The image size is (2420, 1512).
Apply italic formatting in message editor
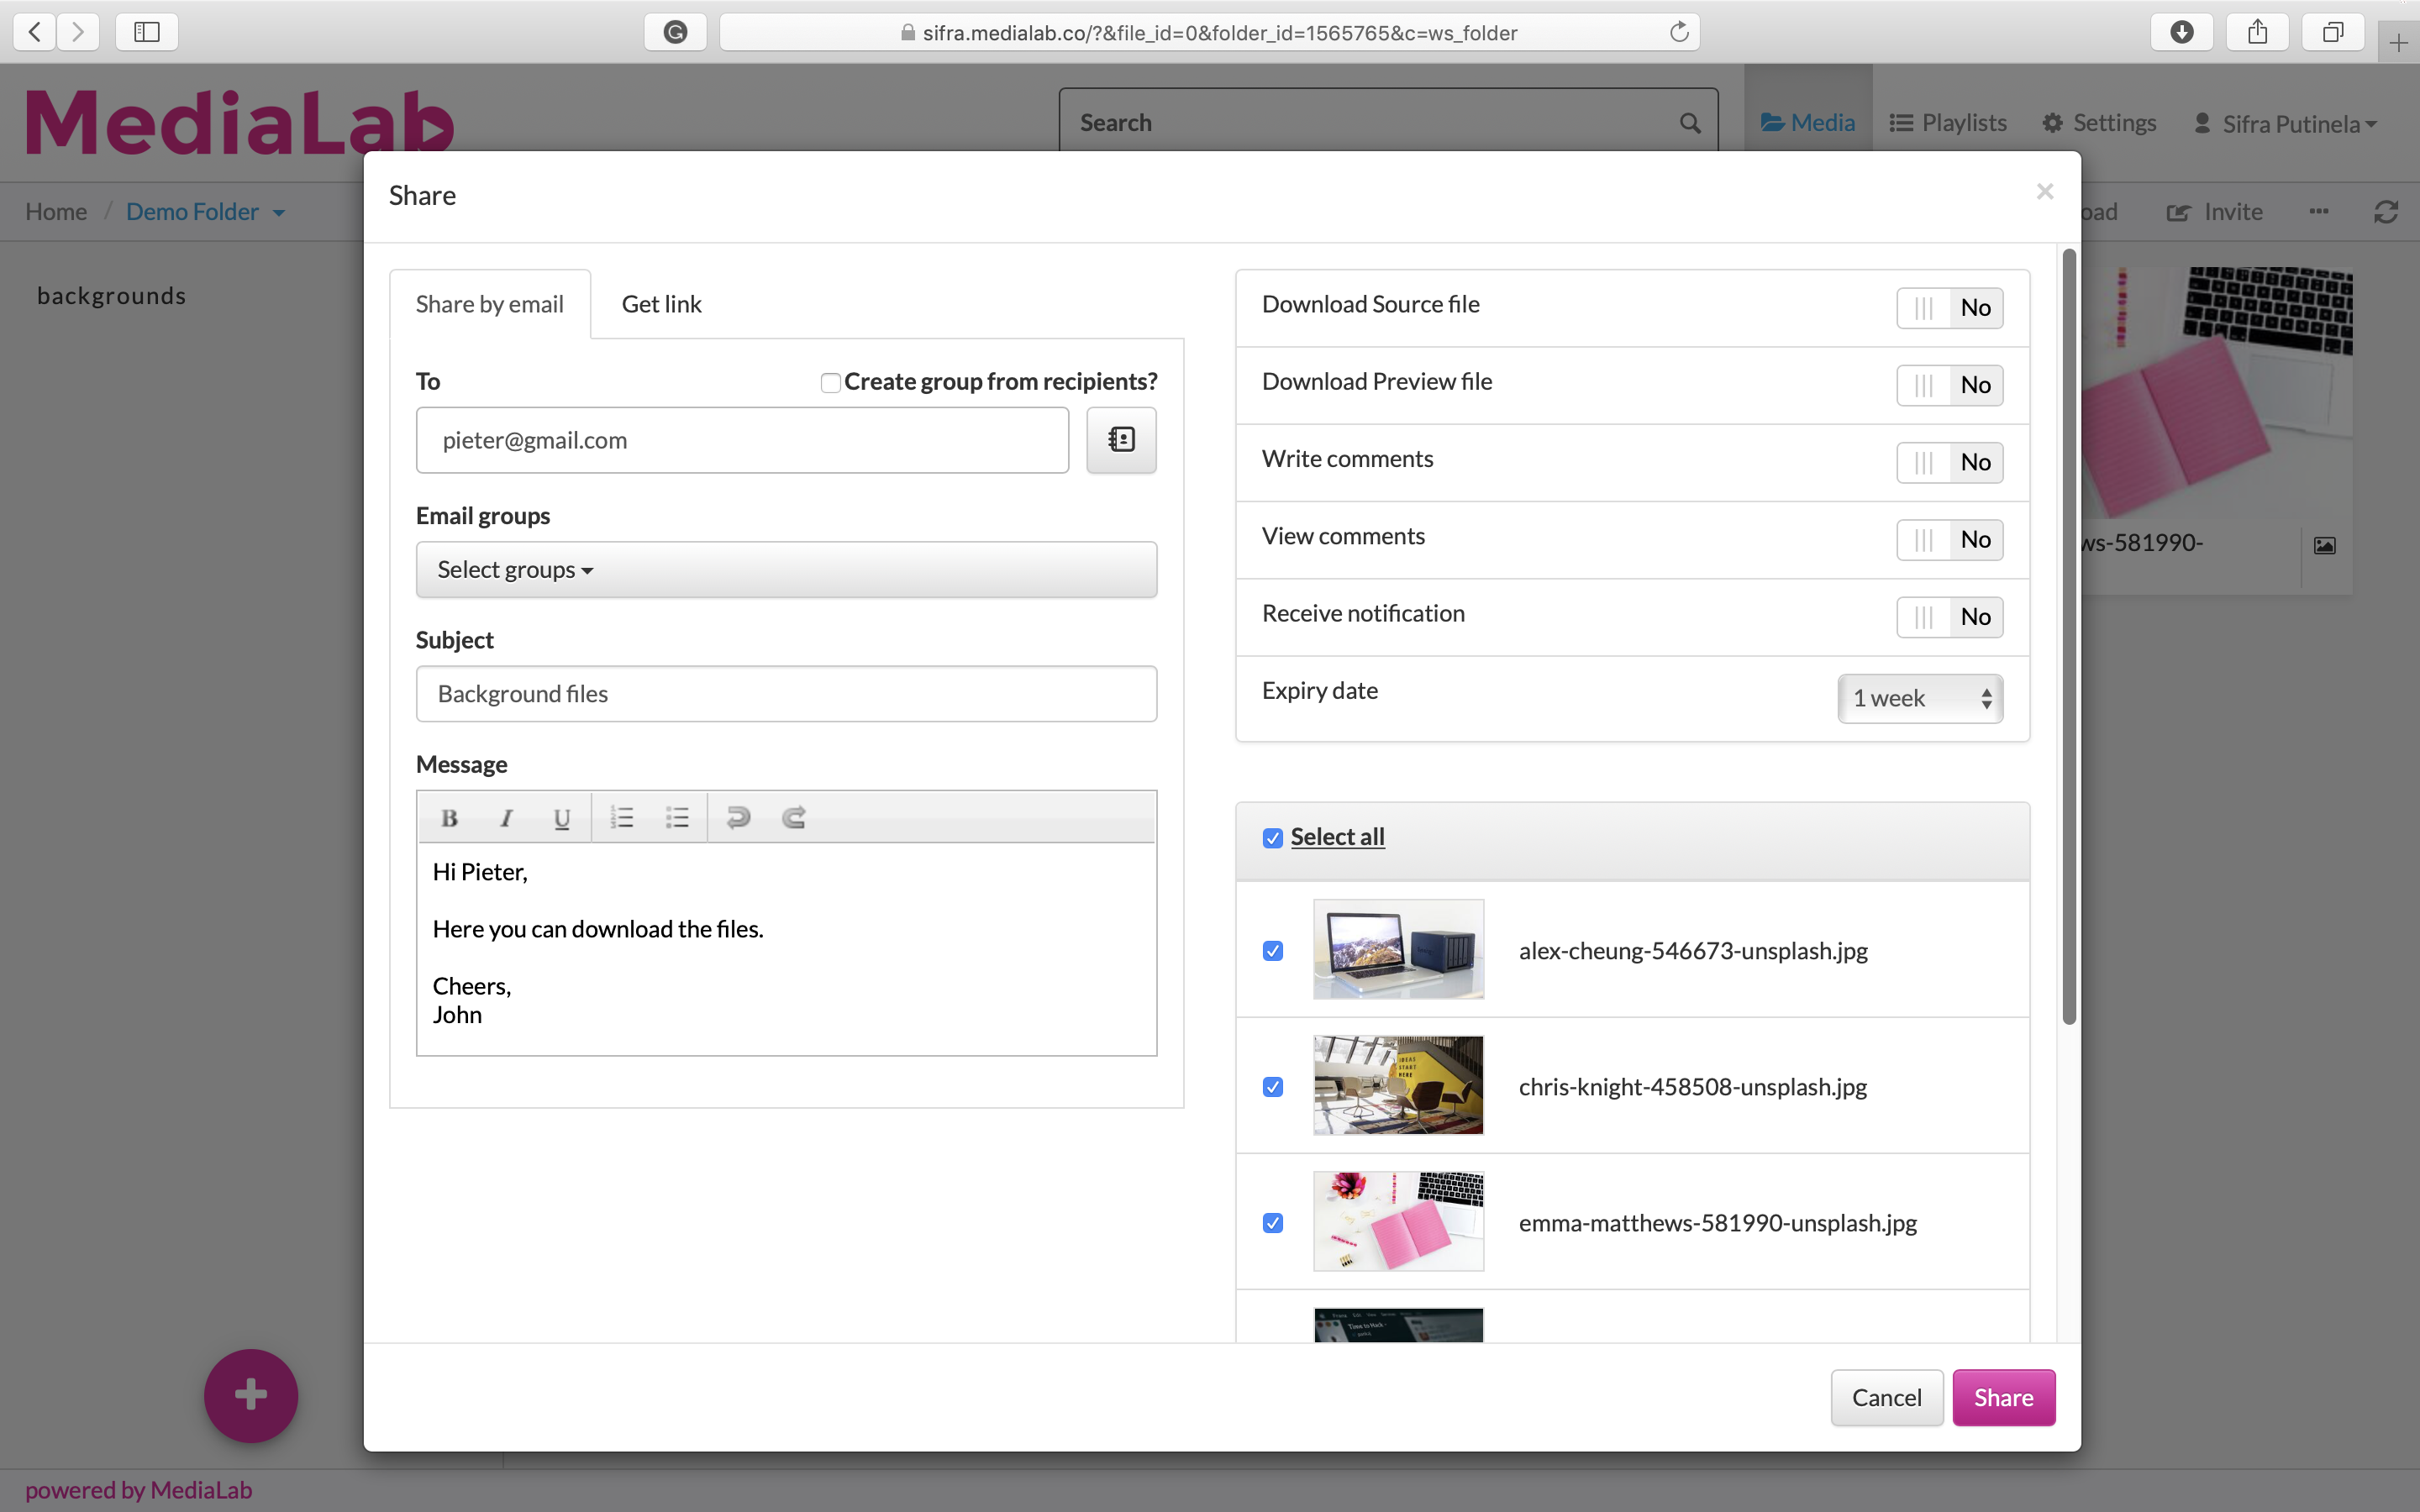506,818
